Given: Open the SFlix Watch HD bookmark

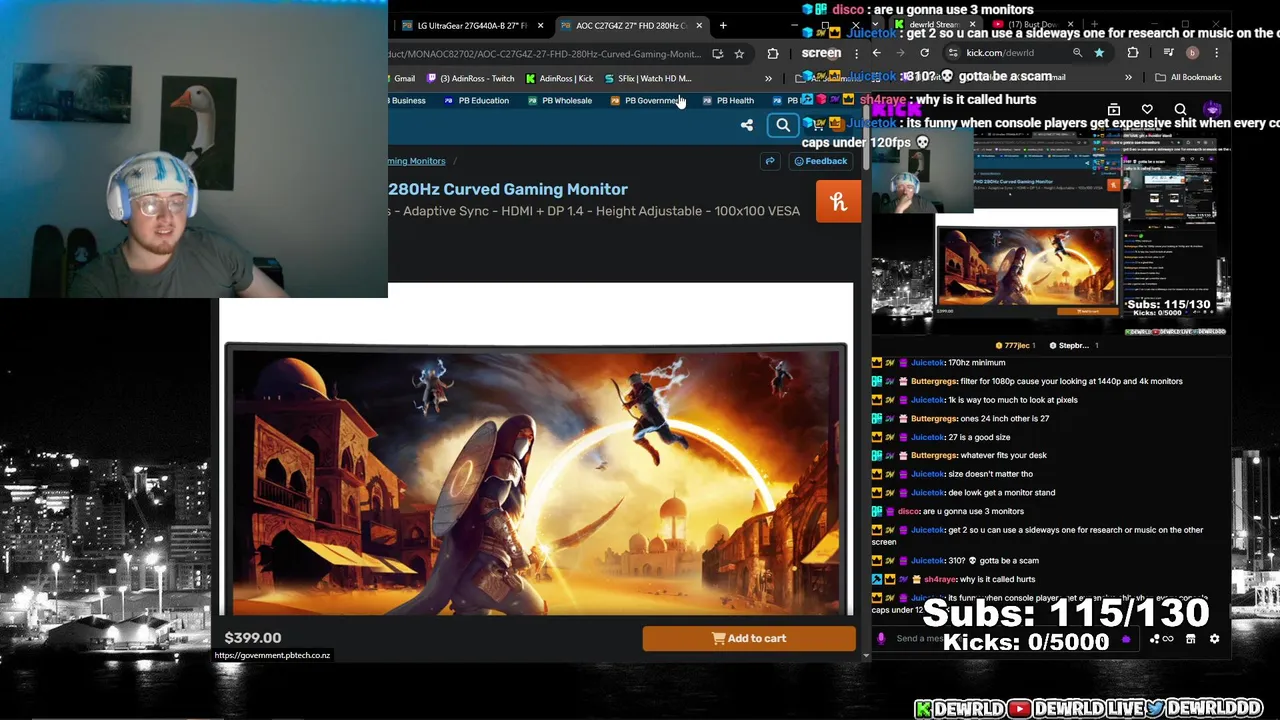Looking at the screenshot, I should click(x=648, y=78).
